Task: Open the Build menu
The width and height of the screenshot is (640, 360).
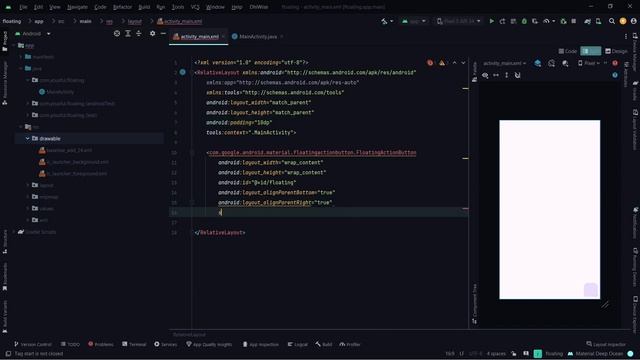Action: 144,7
